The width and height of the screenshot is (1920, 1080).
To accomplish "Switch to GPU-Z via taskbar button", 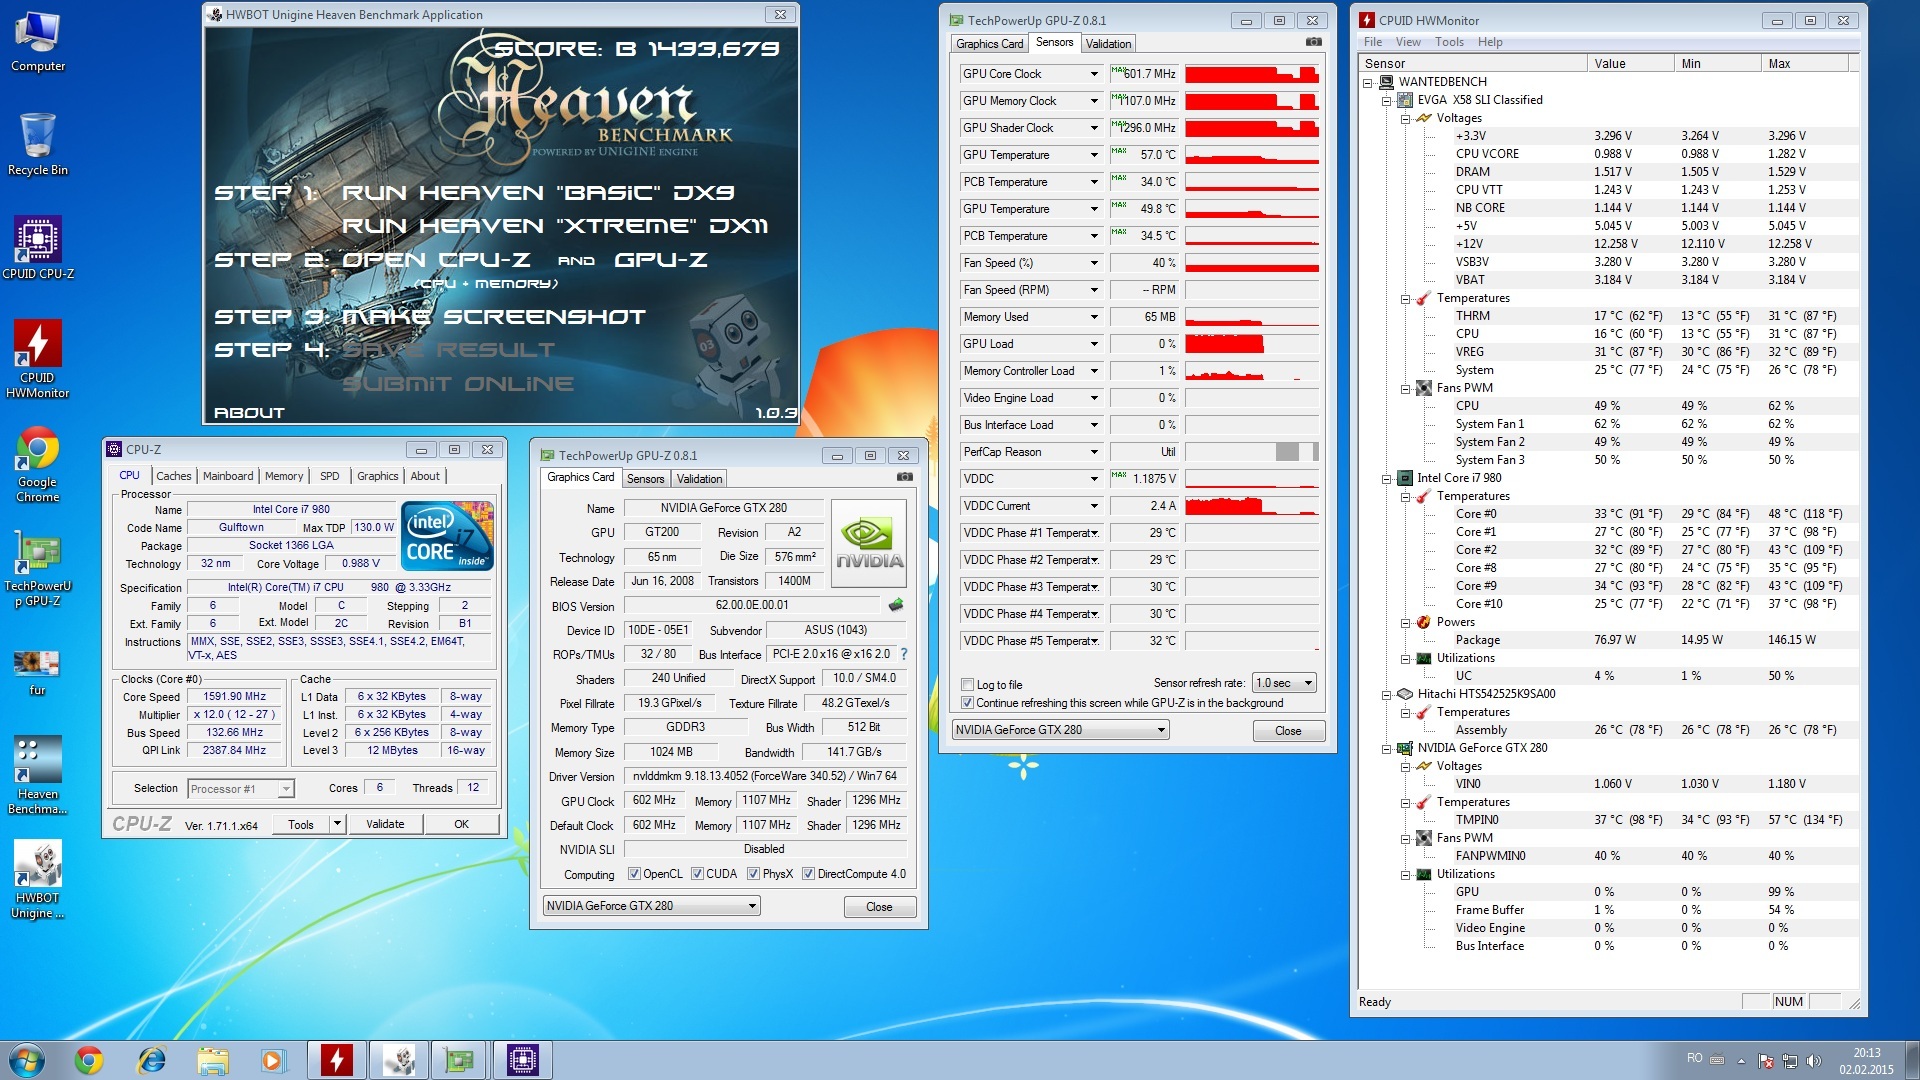I will click(x=460, y=1060).
